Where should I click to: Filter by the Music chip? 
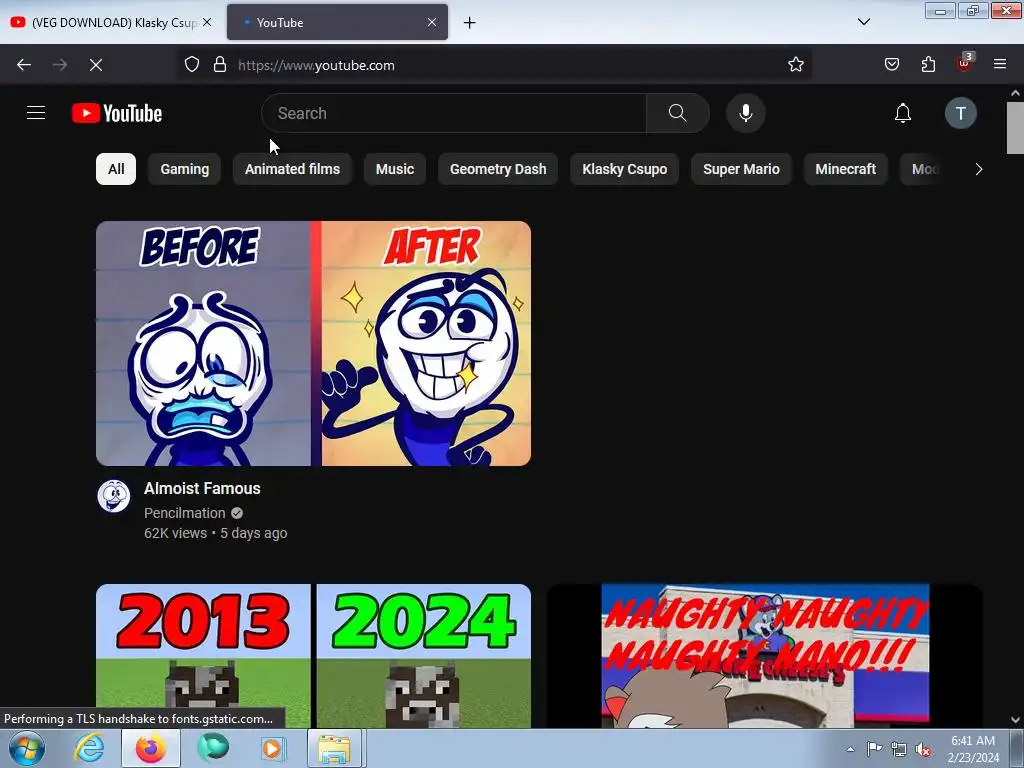(394, 169)
